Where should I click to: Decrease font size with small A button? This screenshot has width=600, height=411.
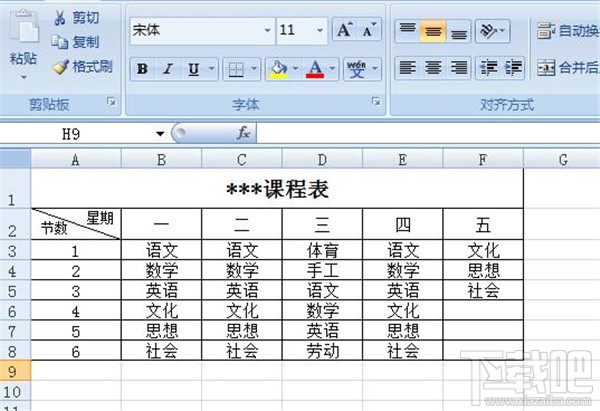click(369, 30)
